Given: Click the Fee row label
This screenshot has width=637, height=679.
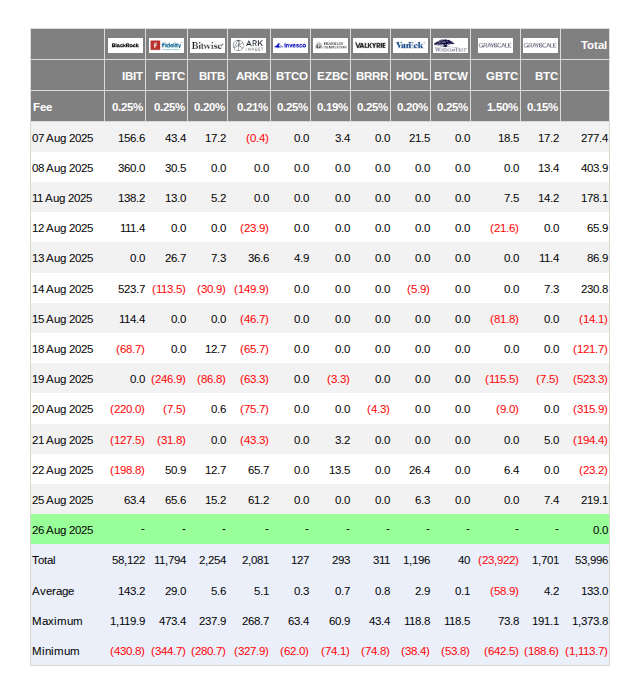Looking at the screenshot, I should 43,107.
